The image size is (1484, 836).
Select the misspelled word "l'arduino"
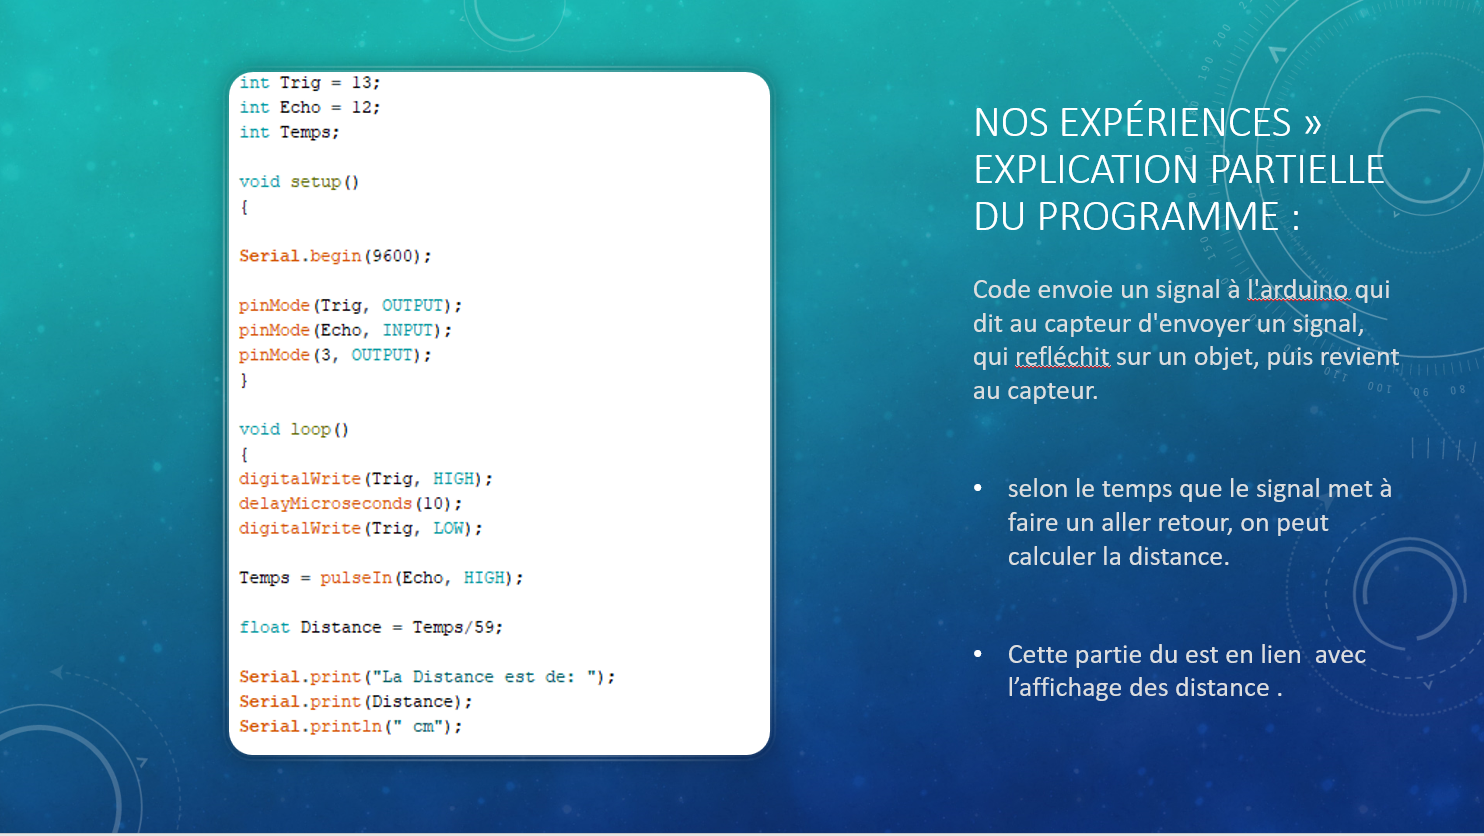[x=1298, y=290]
